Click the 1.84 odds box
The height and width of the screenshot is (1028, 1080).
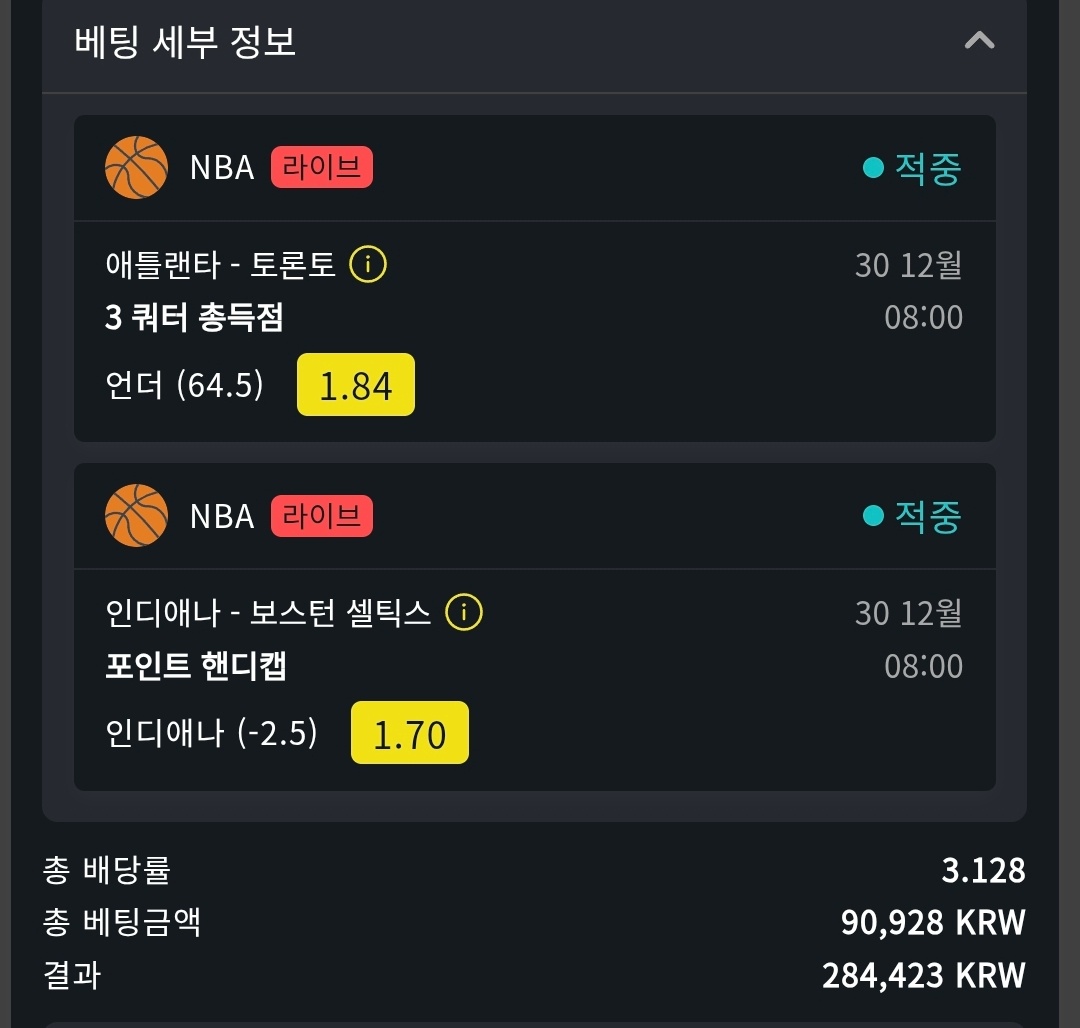click(x=356, y=385)
